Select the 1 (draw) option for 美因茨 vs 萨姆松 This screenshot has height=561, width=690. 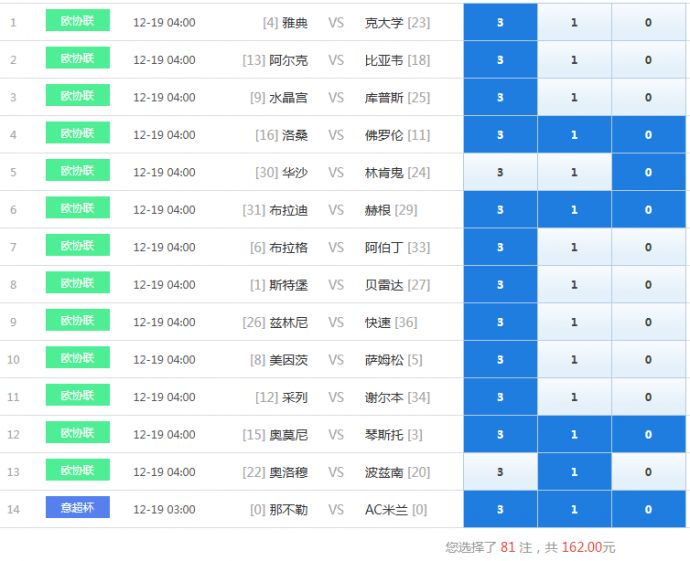tap(574, 360)
